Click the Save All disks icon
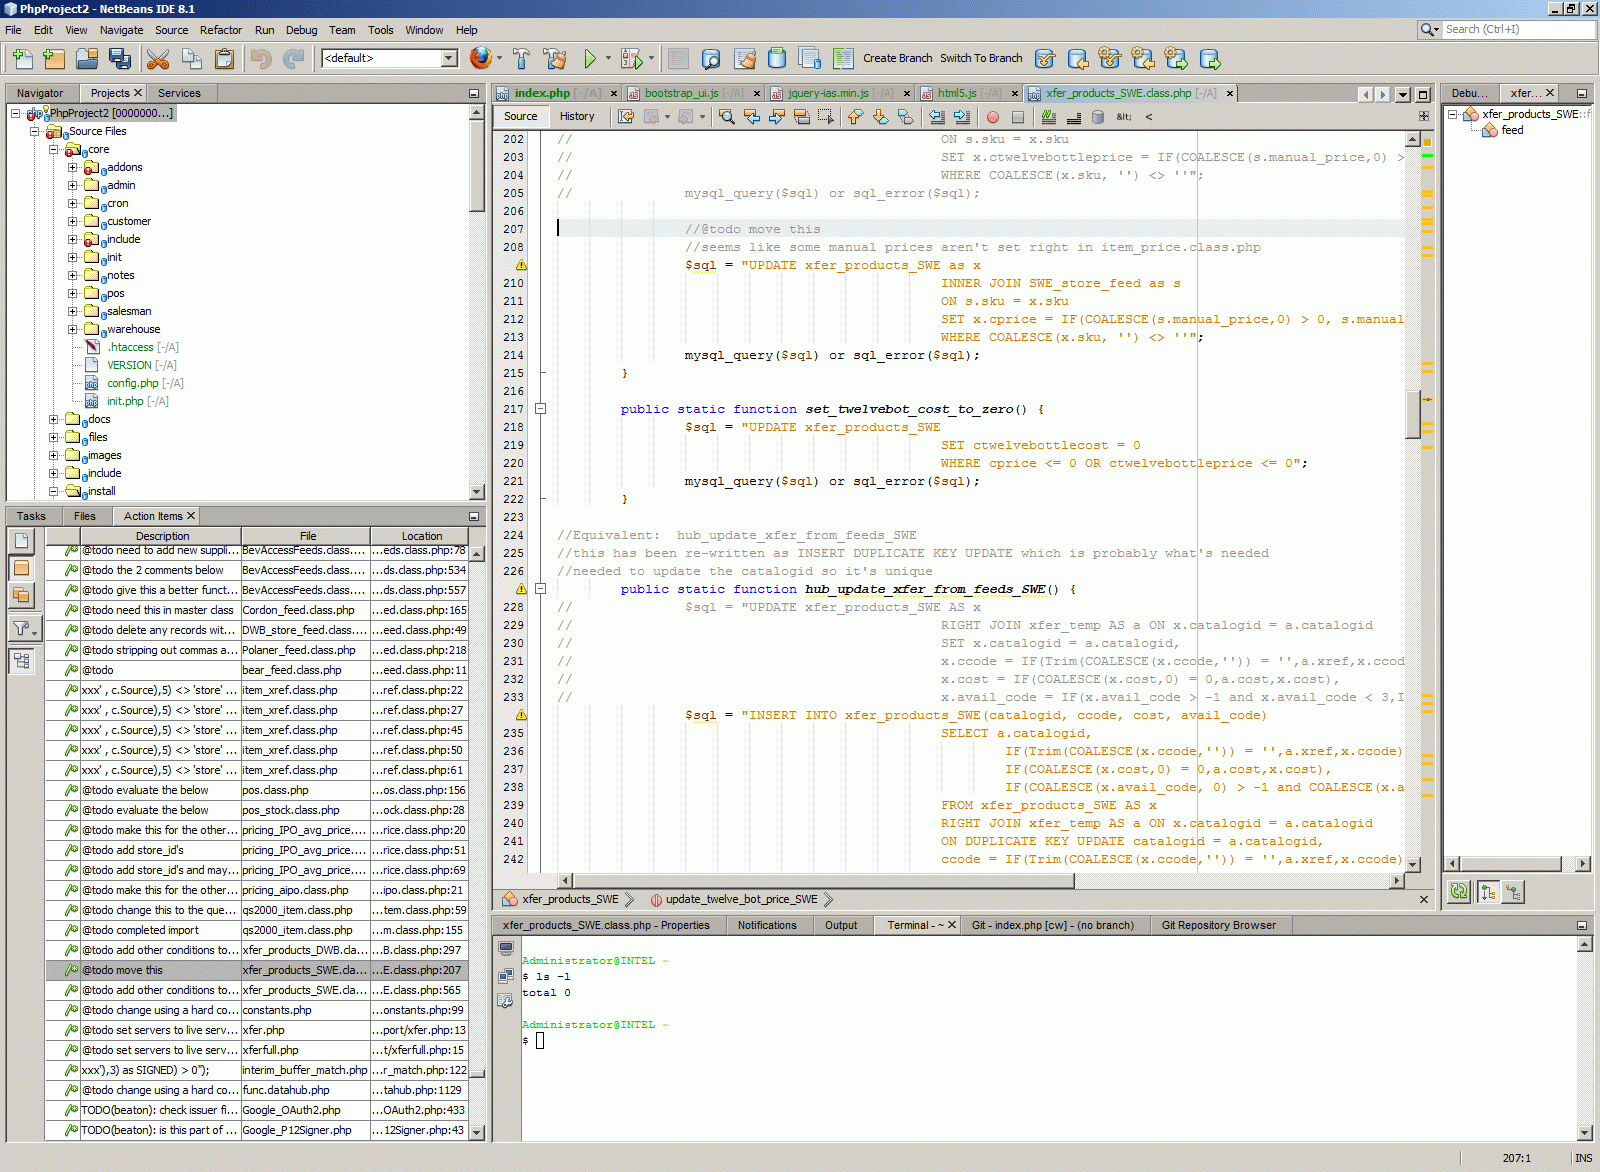 pos(120,59)
